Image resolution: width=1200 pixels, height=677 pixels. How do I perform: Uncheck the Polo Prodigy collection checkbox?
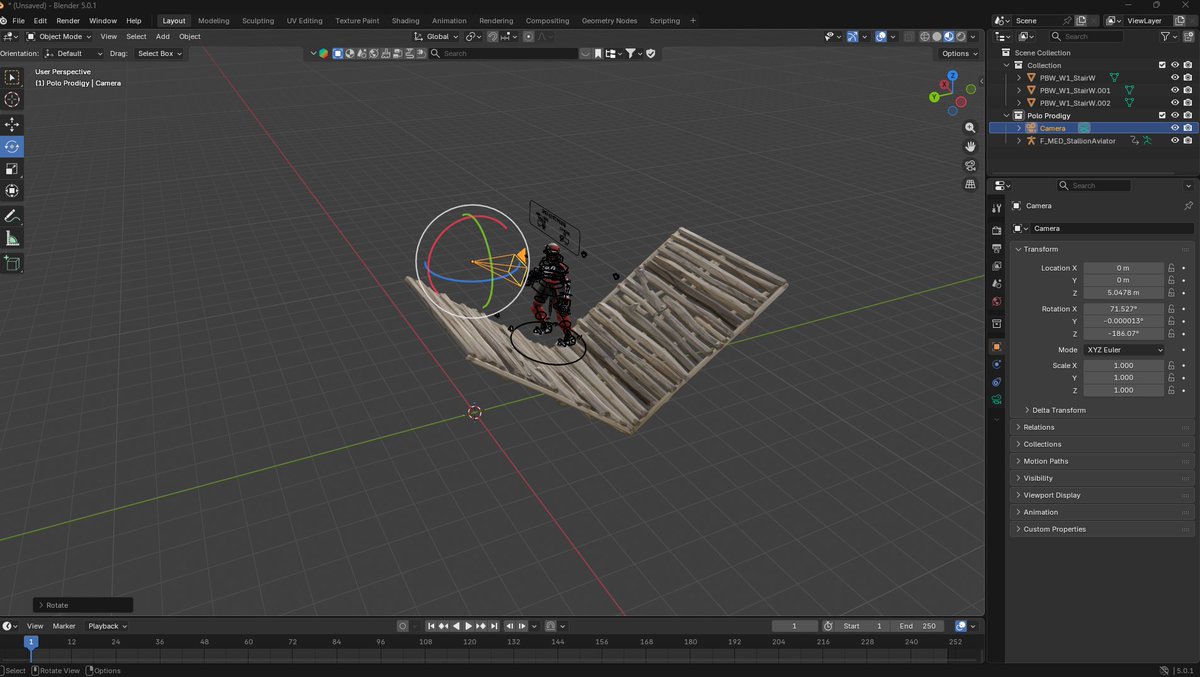coord(1162,115)
